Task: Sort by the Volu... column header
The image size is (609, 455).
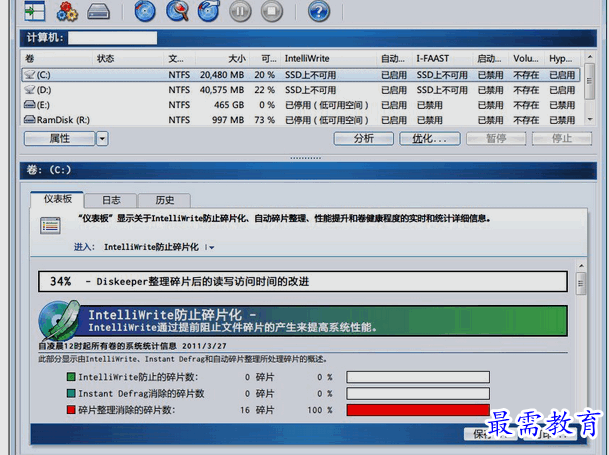Action: click(526, 59)
